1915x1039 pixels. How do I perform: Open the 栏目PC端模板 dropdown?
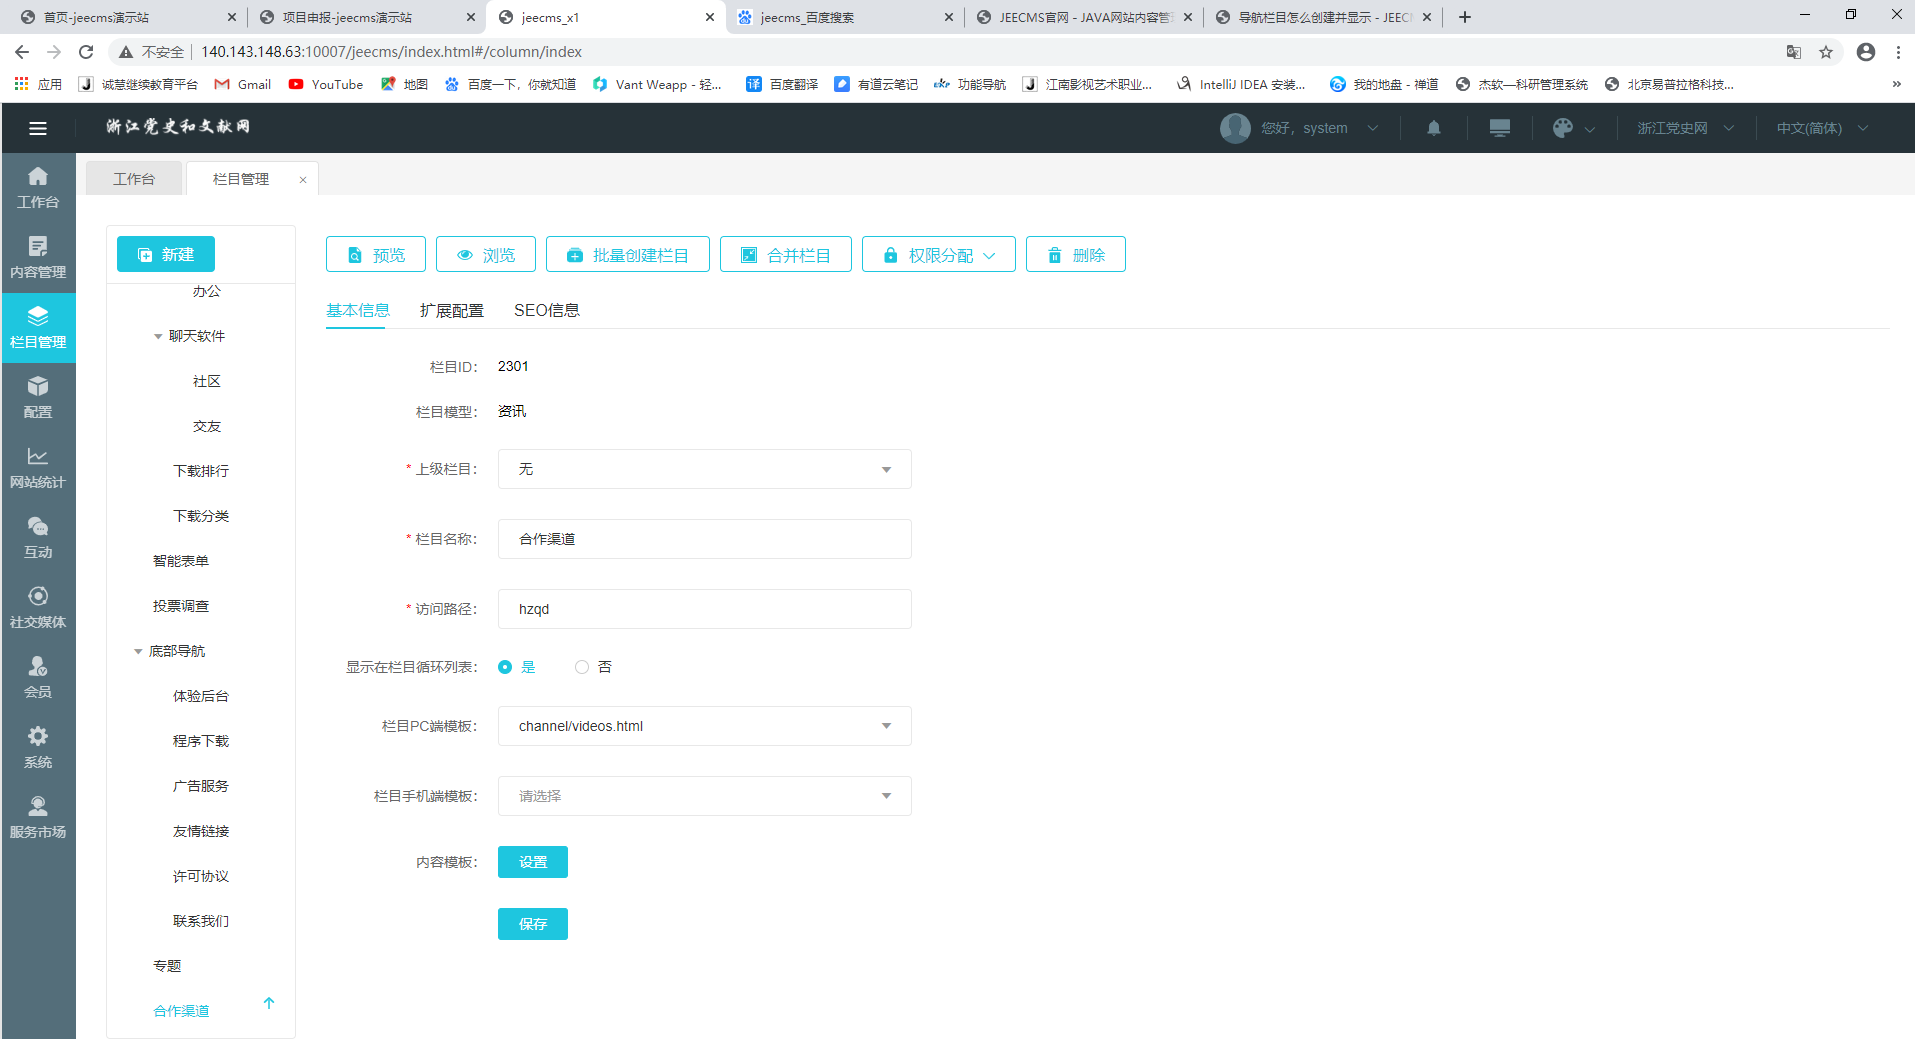(x=704, y=726)
